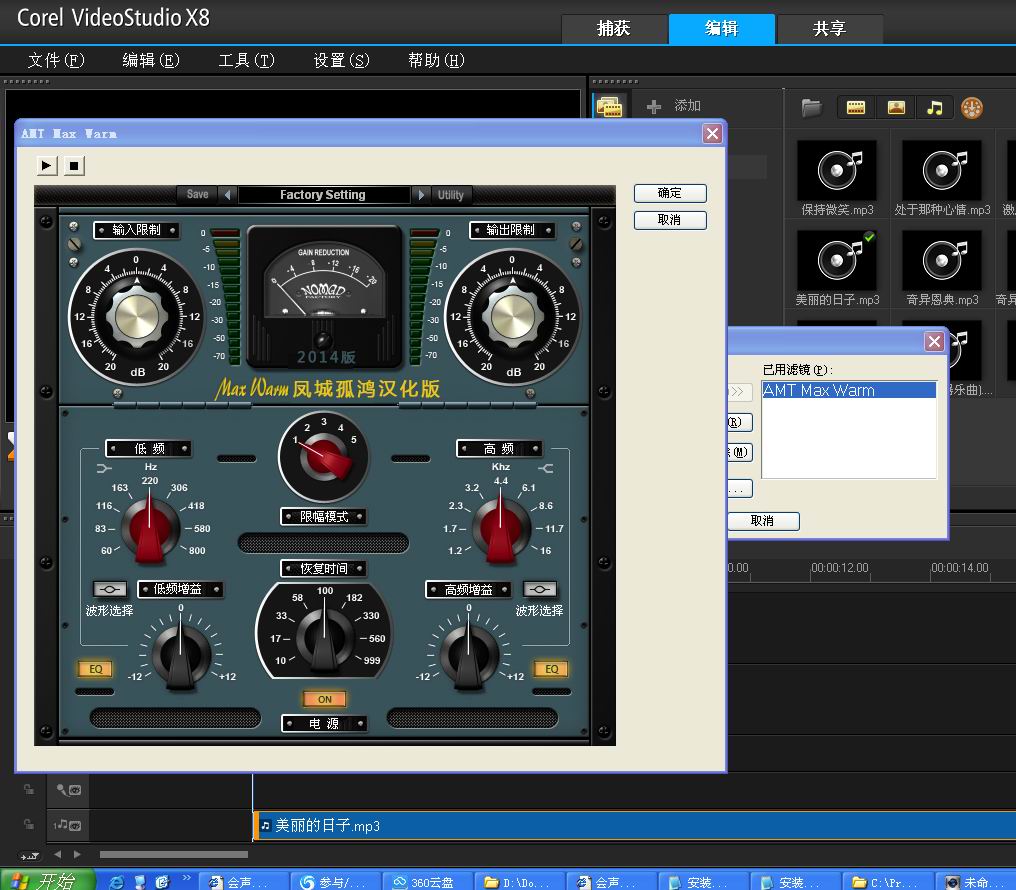Click the high shelf filter icon
Screen dimensions: 1016x890
(546, 468)
